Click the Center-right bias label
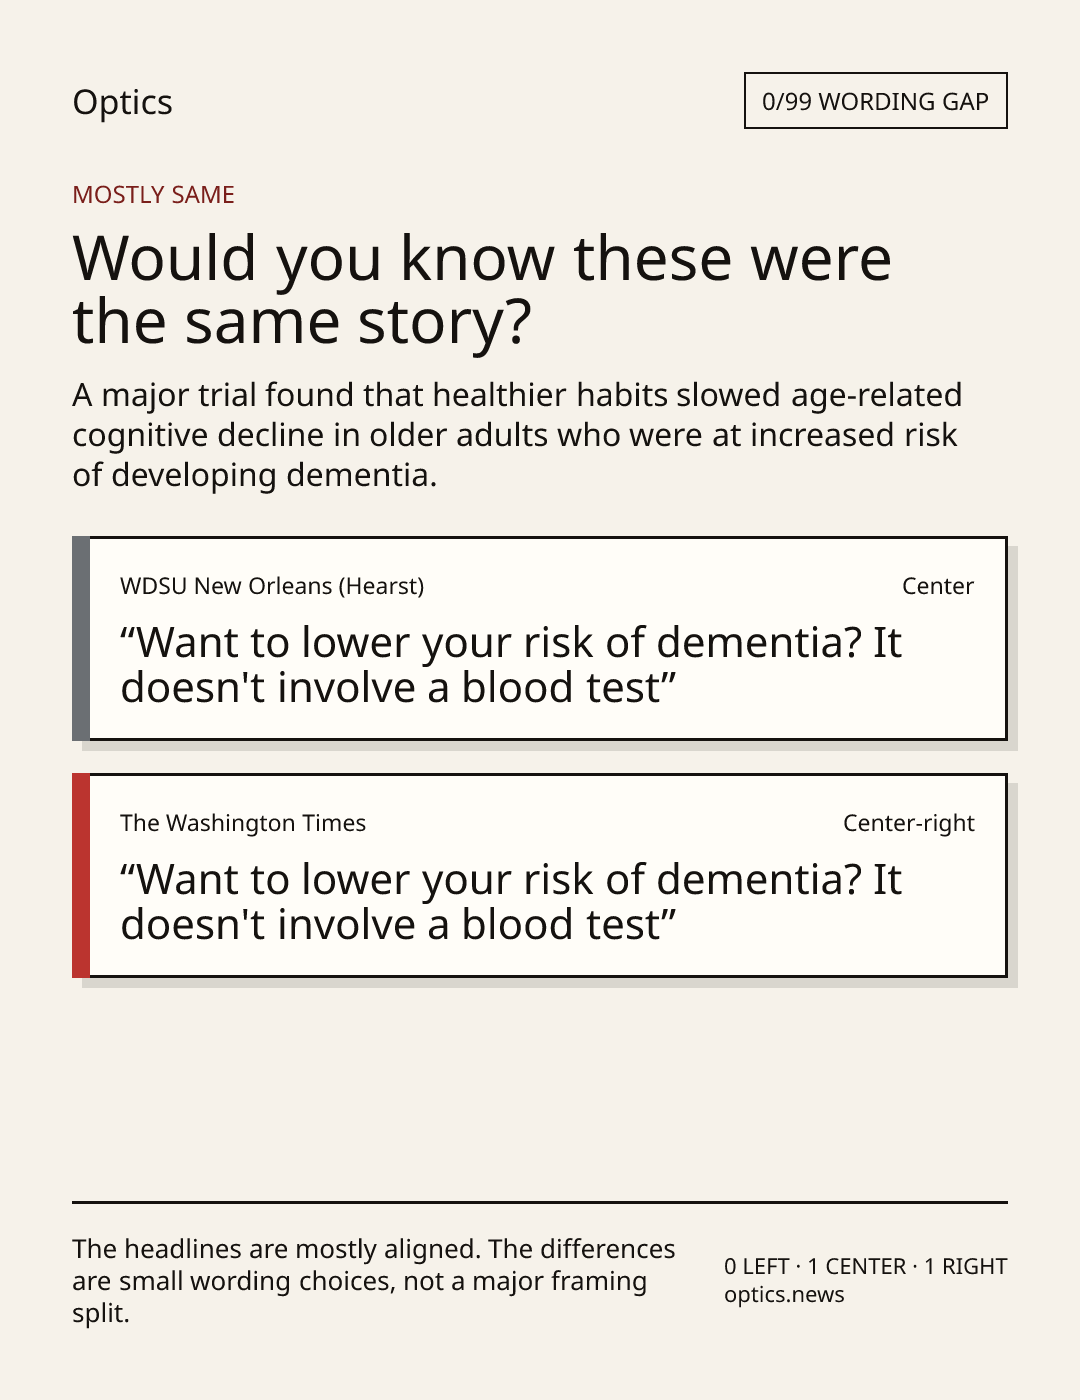 tap(909, 823)
